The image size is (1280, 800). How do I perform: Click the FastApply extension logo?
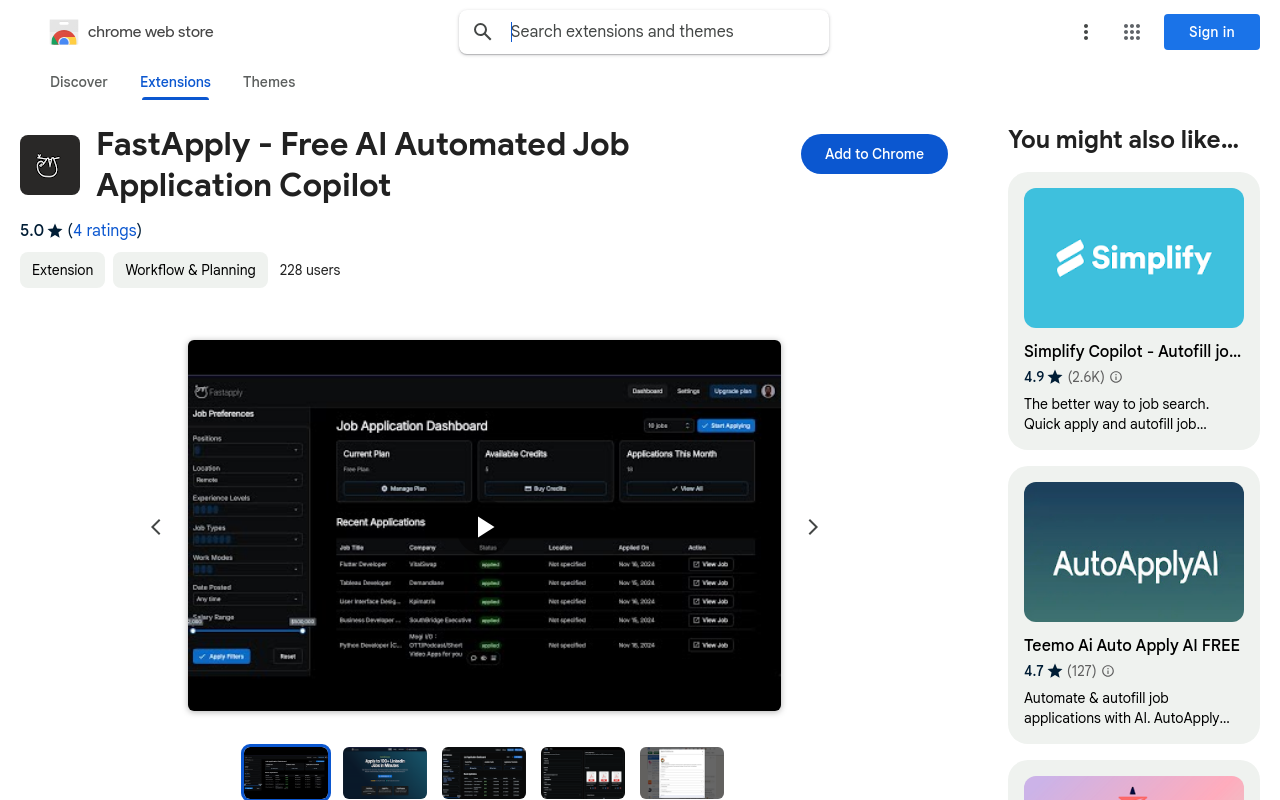50,165
